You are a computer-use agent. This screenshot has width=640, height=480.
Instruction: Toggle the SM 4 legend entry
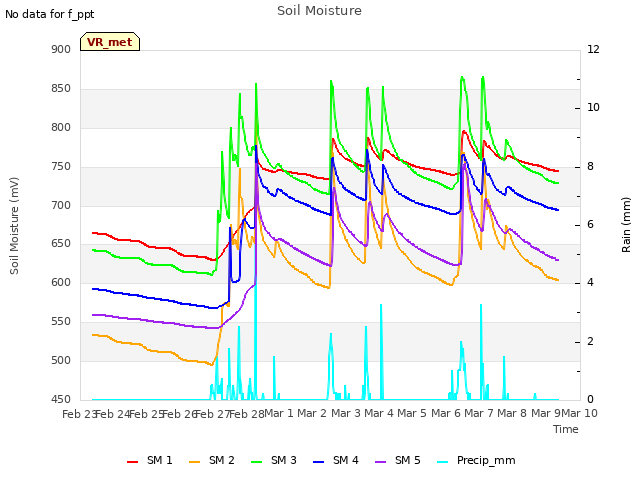tap(336, 460)
